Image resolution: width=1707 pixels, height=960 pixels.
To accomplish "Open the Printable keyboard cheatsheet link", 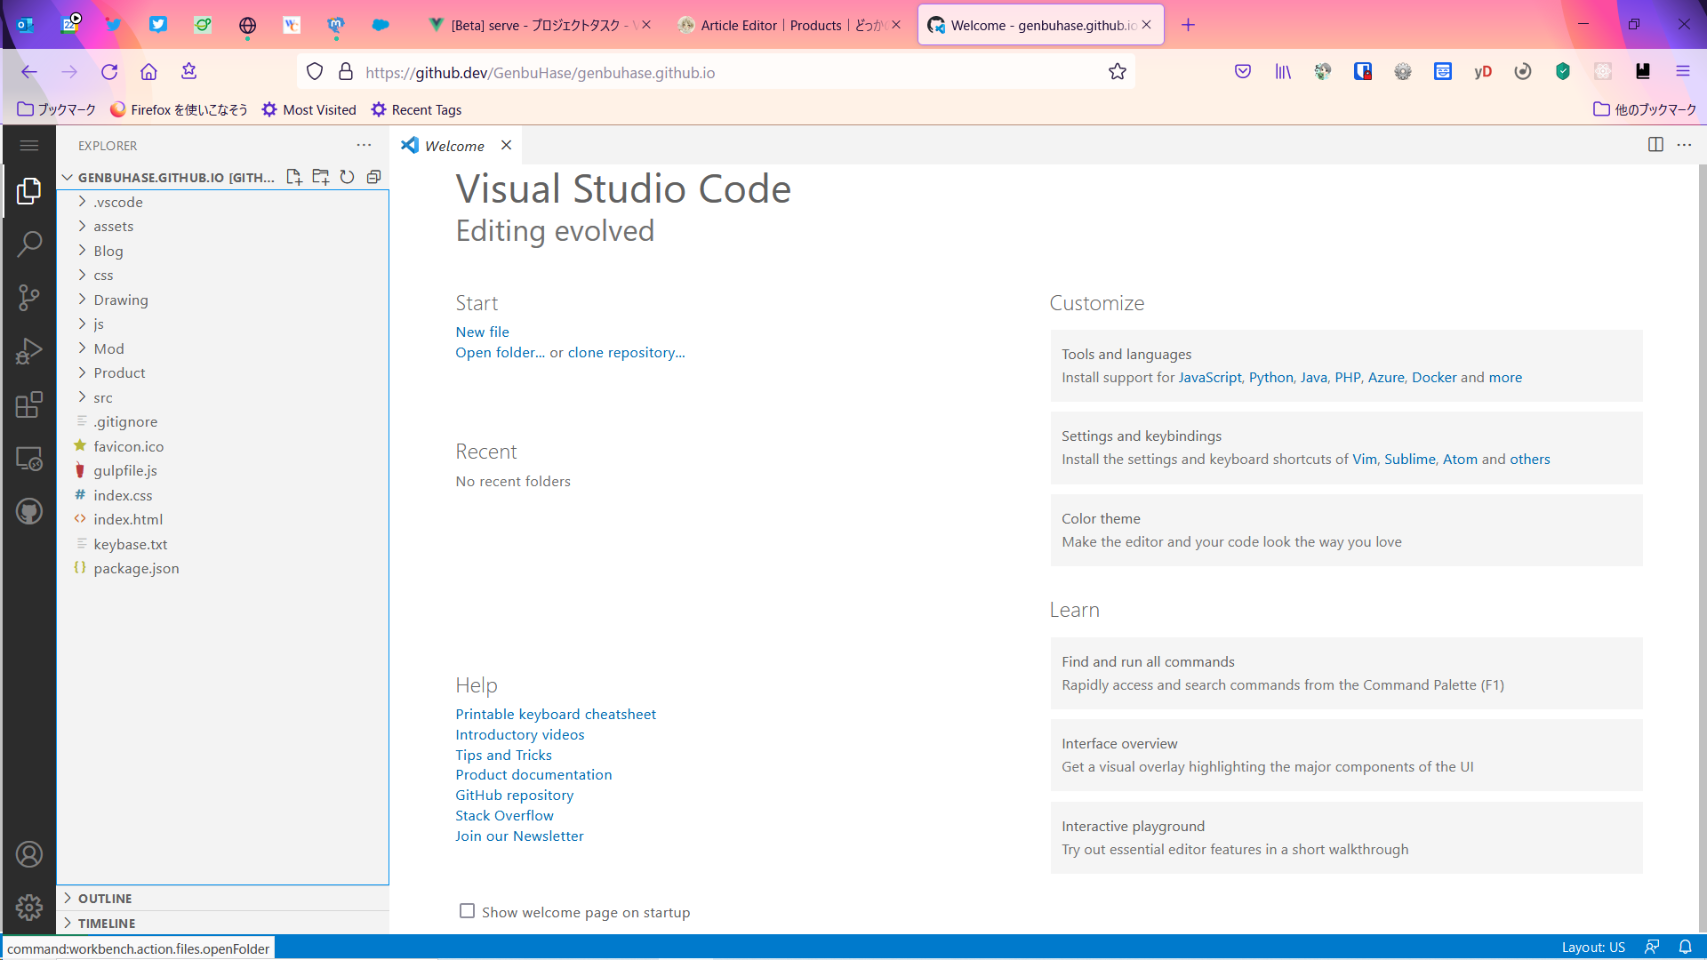I will coord(555,714).
